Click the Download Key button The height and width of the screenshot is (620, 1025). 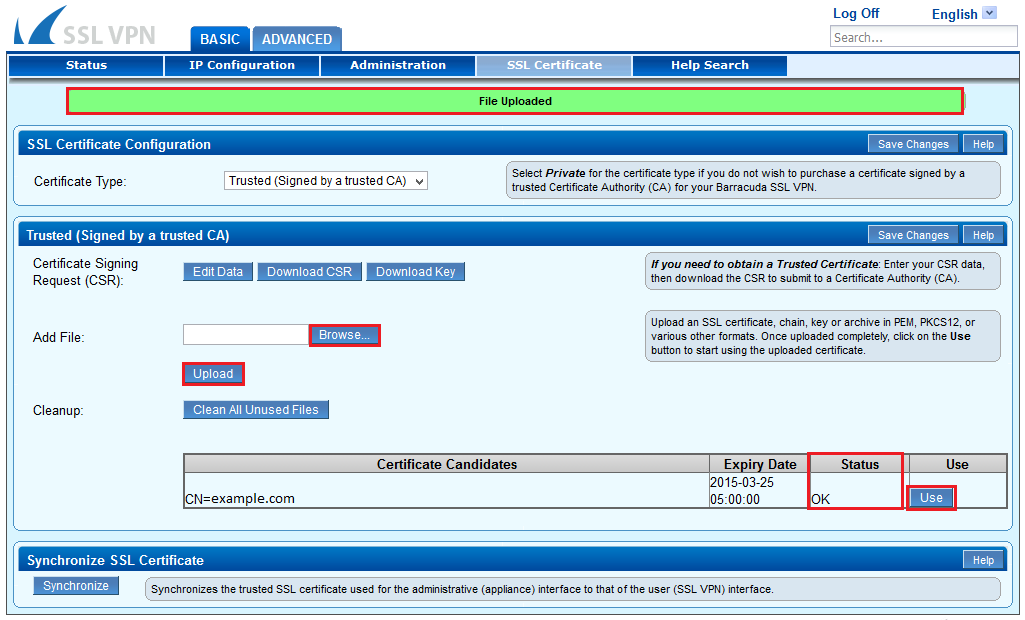click(415, 272)
